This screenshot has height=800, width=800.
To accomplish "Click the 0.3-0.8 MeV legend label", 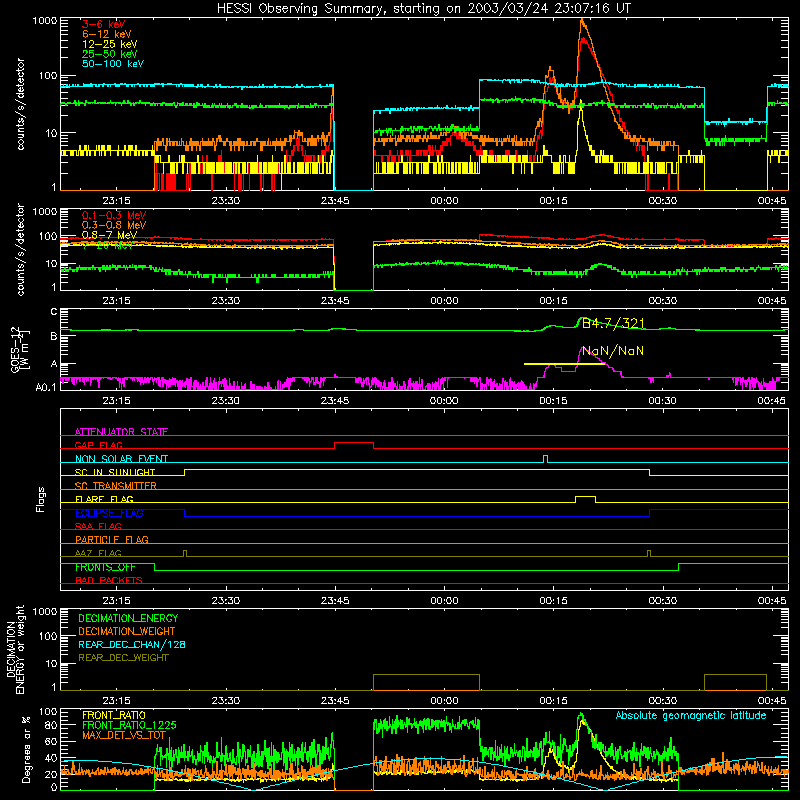I will (x=114, y=225).
